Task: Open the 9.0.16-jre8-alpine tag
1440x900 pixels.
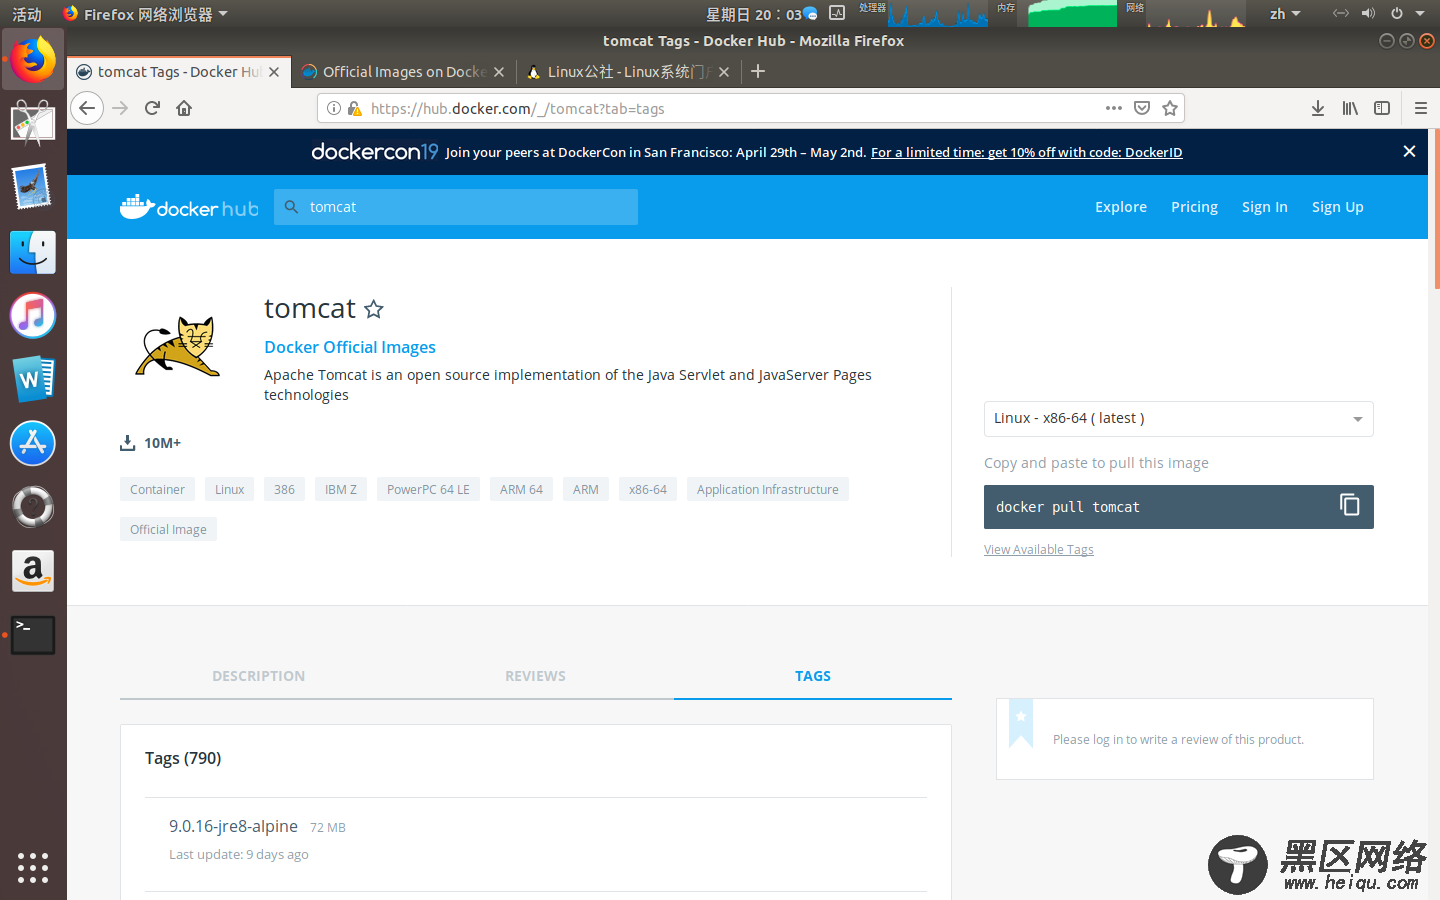Action: pyautogui.click(x=233, y=826)
